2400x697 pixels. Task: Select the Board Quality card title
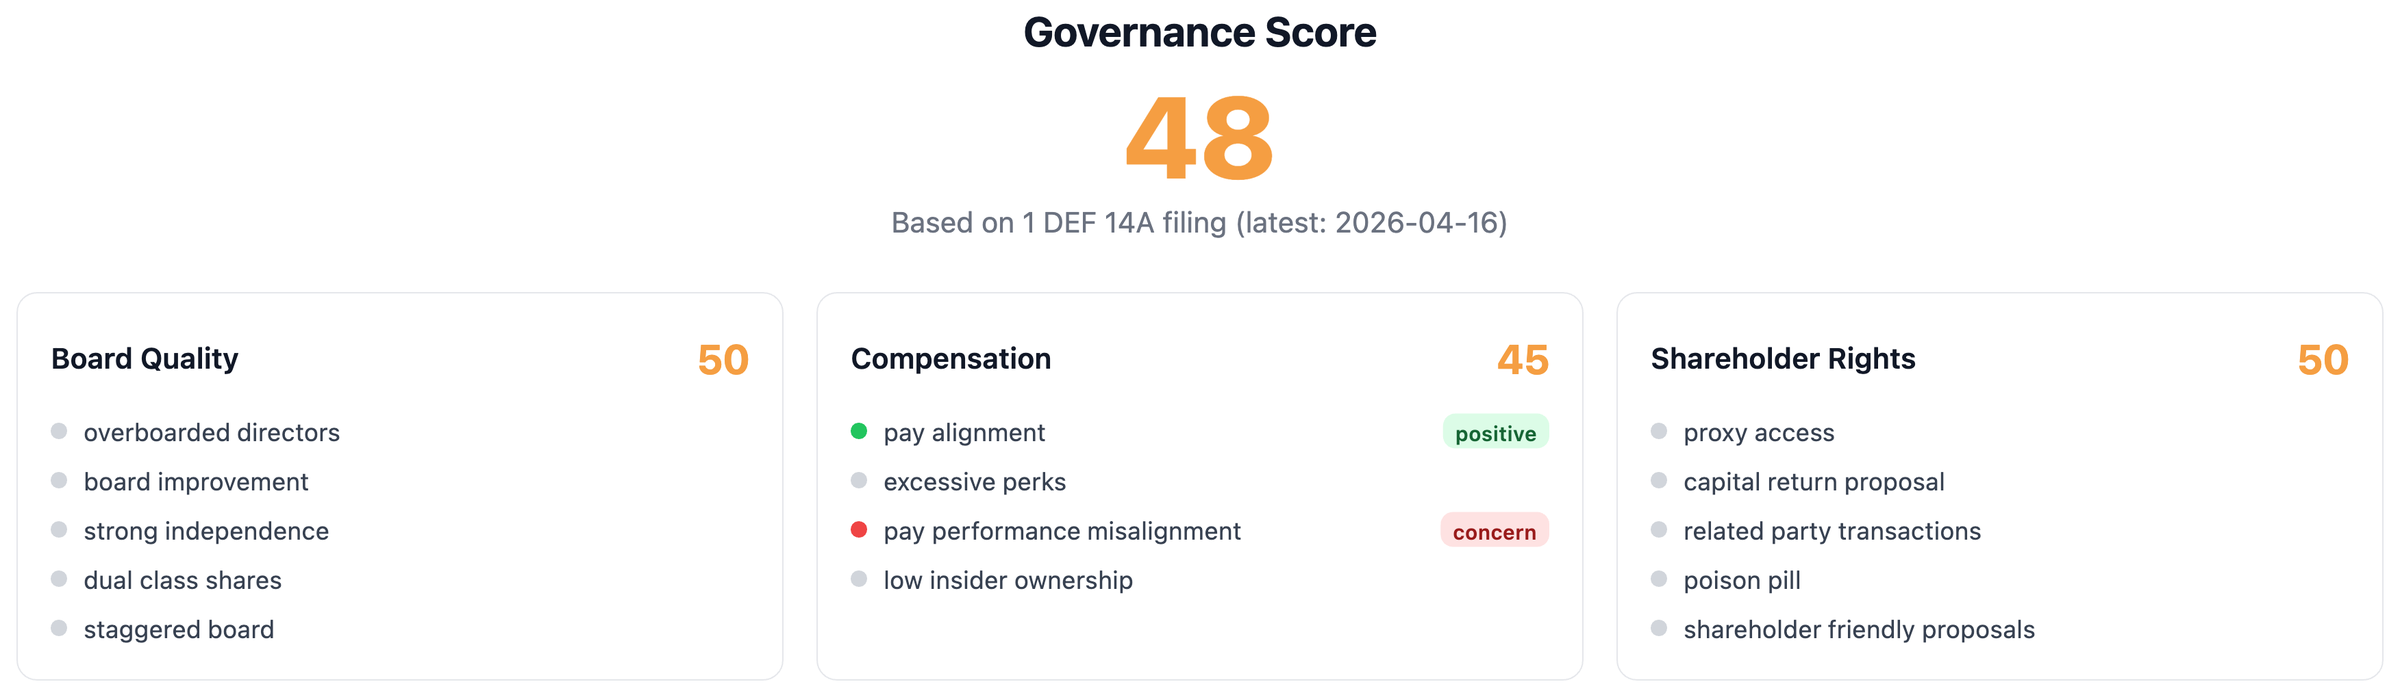145,358
